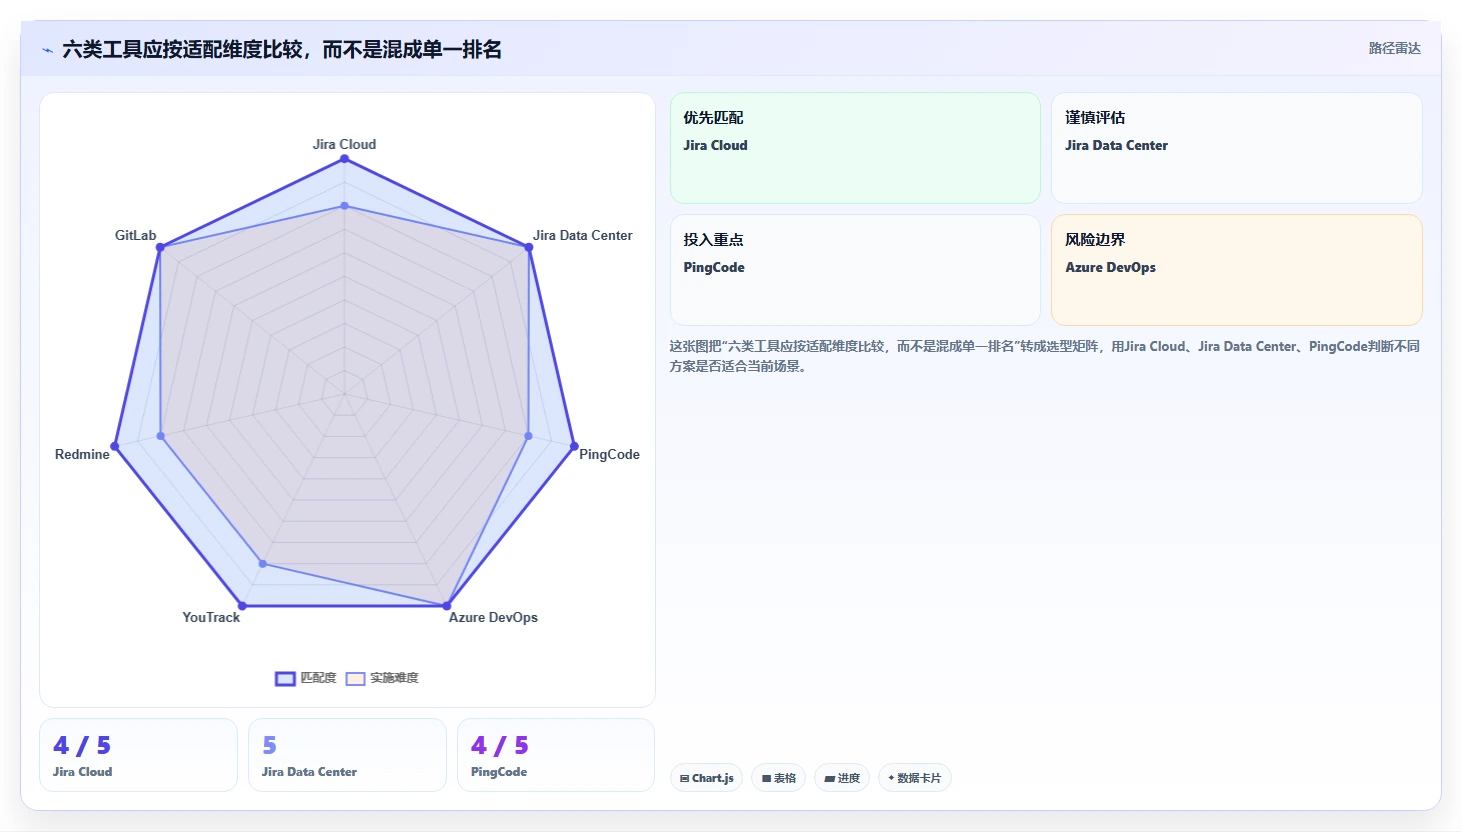Click the Jira Cloud axis label on radar
This screenshot has height=832, width=1462.
pos(344,144)
